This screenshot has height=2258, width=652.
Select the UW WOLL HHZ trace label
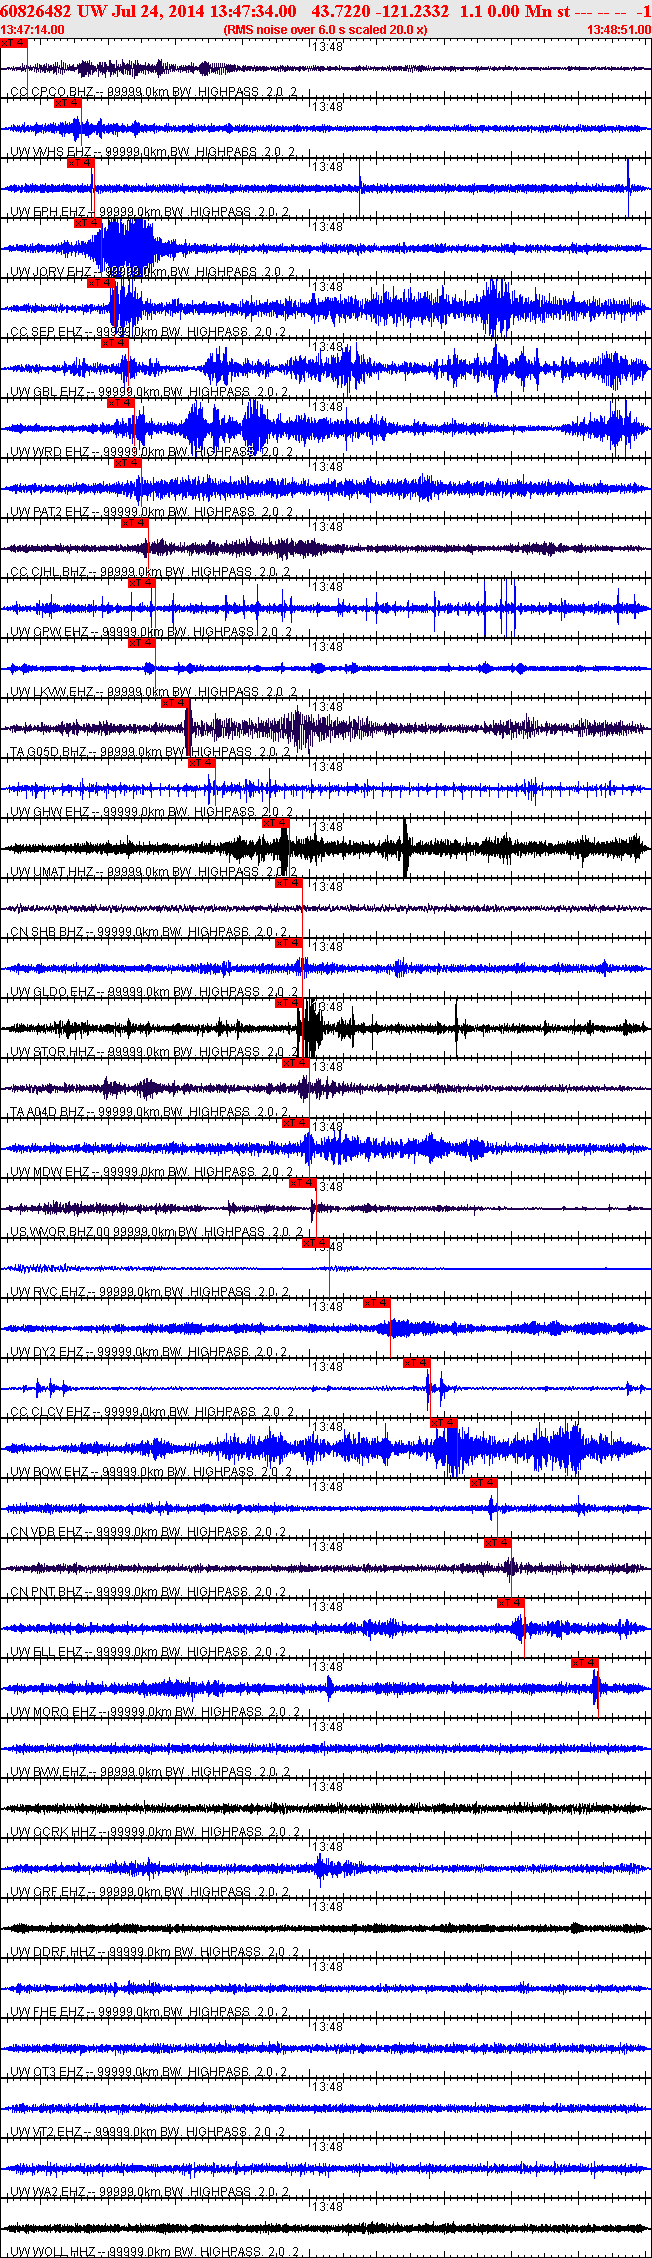click(x=155, y=2252)
